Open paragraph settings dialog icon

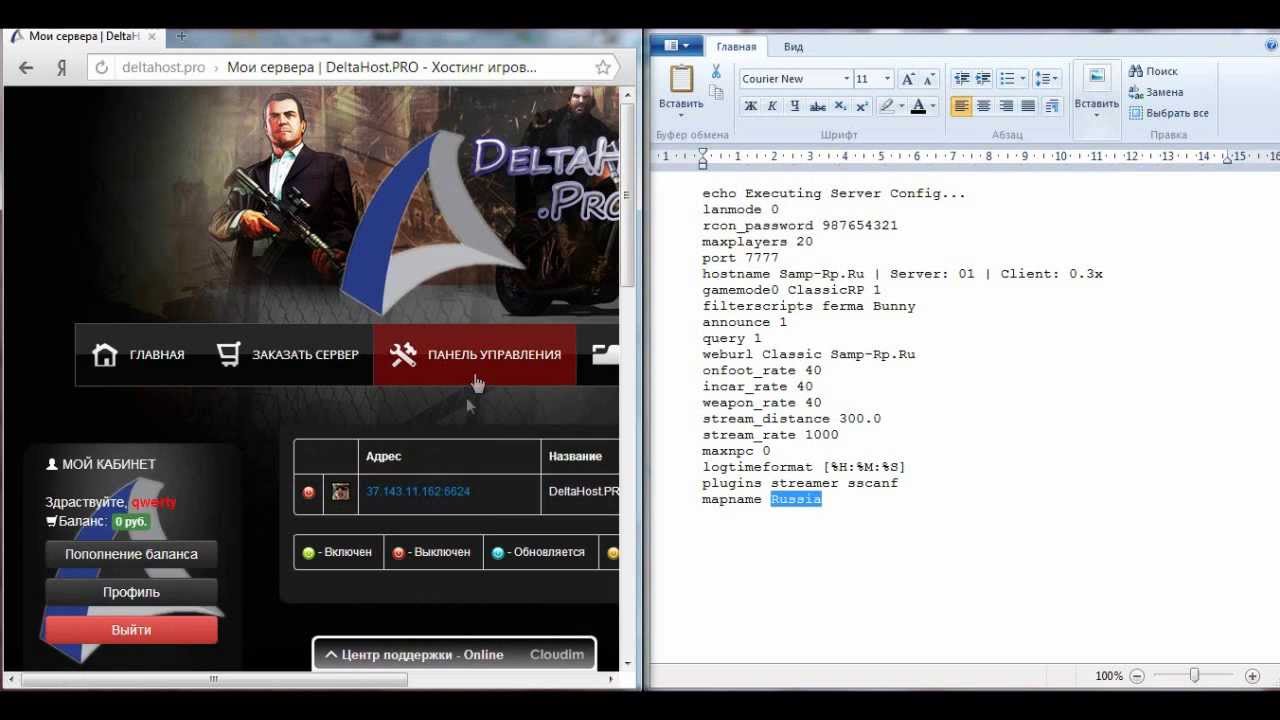coord(1051,106)
